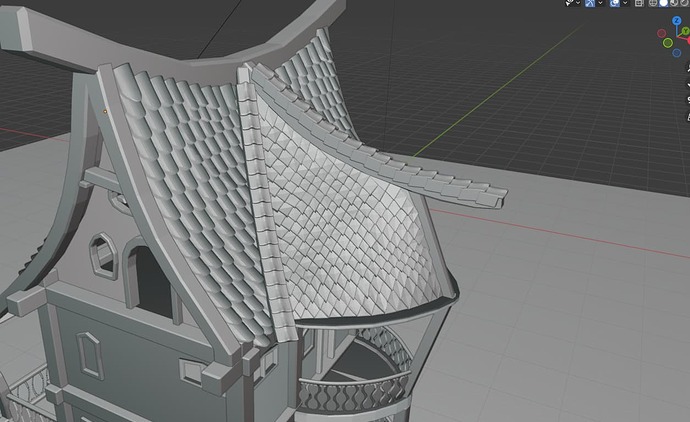690x422 pixels.
Task: Open the overlays options dropdown arrow
Action: pos(625,3)
